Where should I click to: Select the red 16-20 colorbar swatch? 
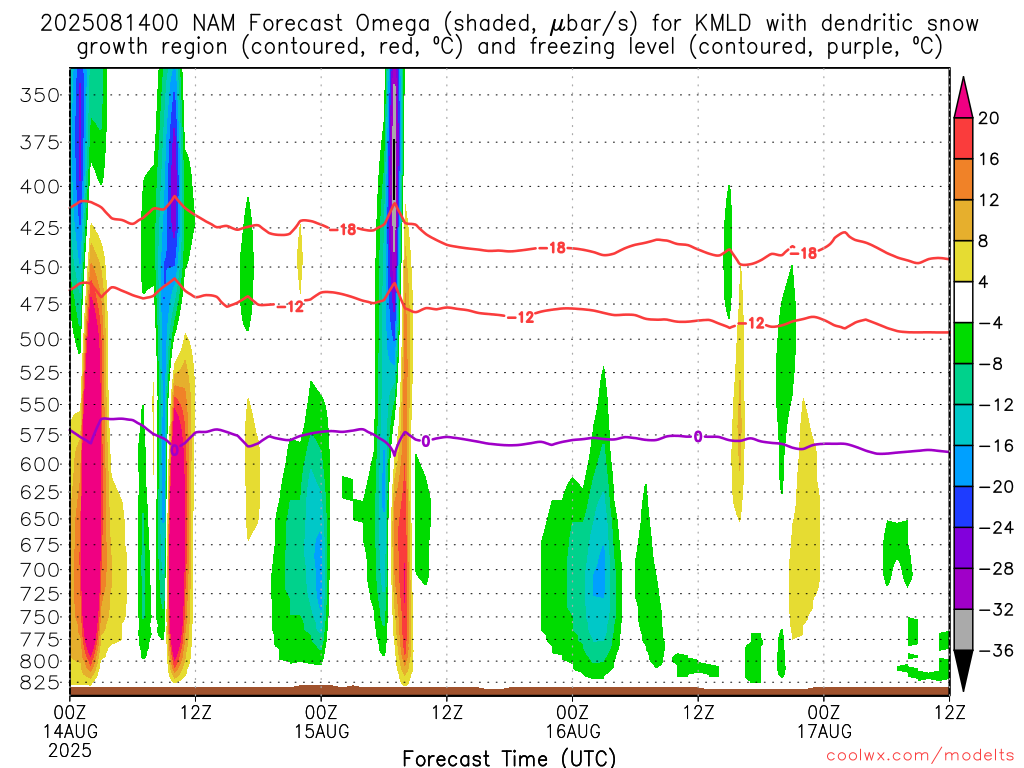tap(963, 138)
